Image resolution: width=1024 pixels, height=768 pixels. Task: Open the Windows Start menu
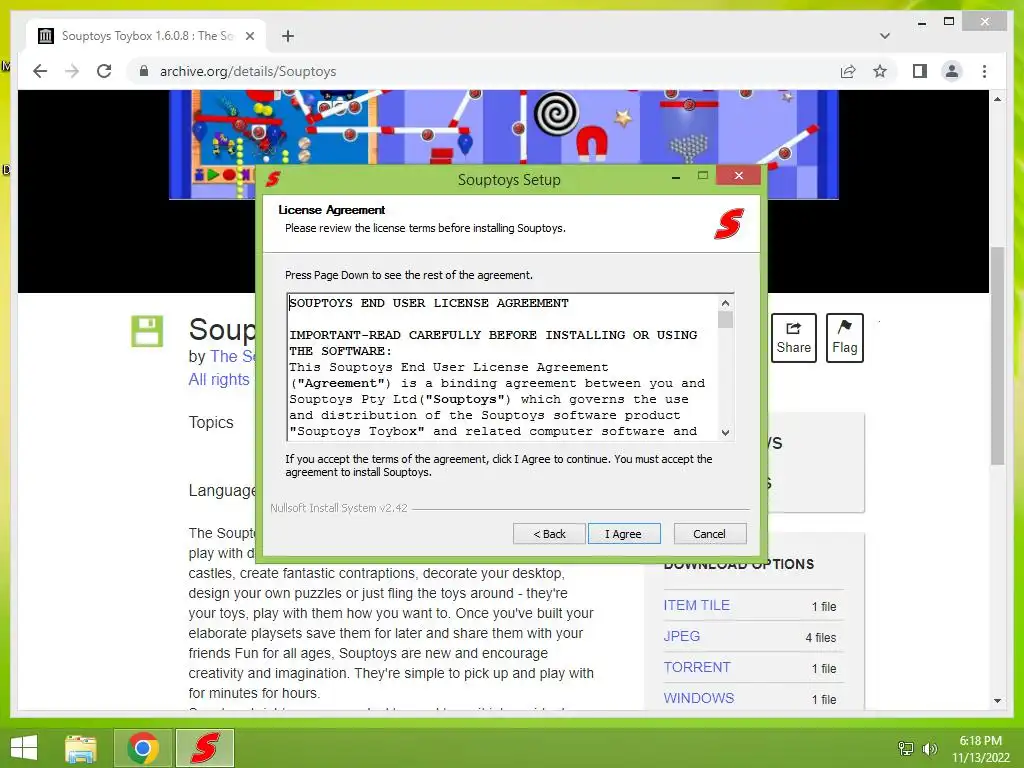coord(24,748)
